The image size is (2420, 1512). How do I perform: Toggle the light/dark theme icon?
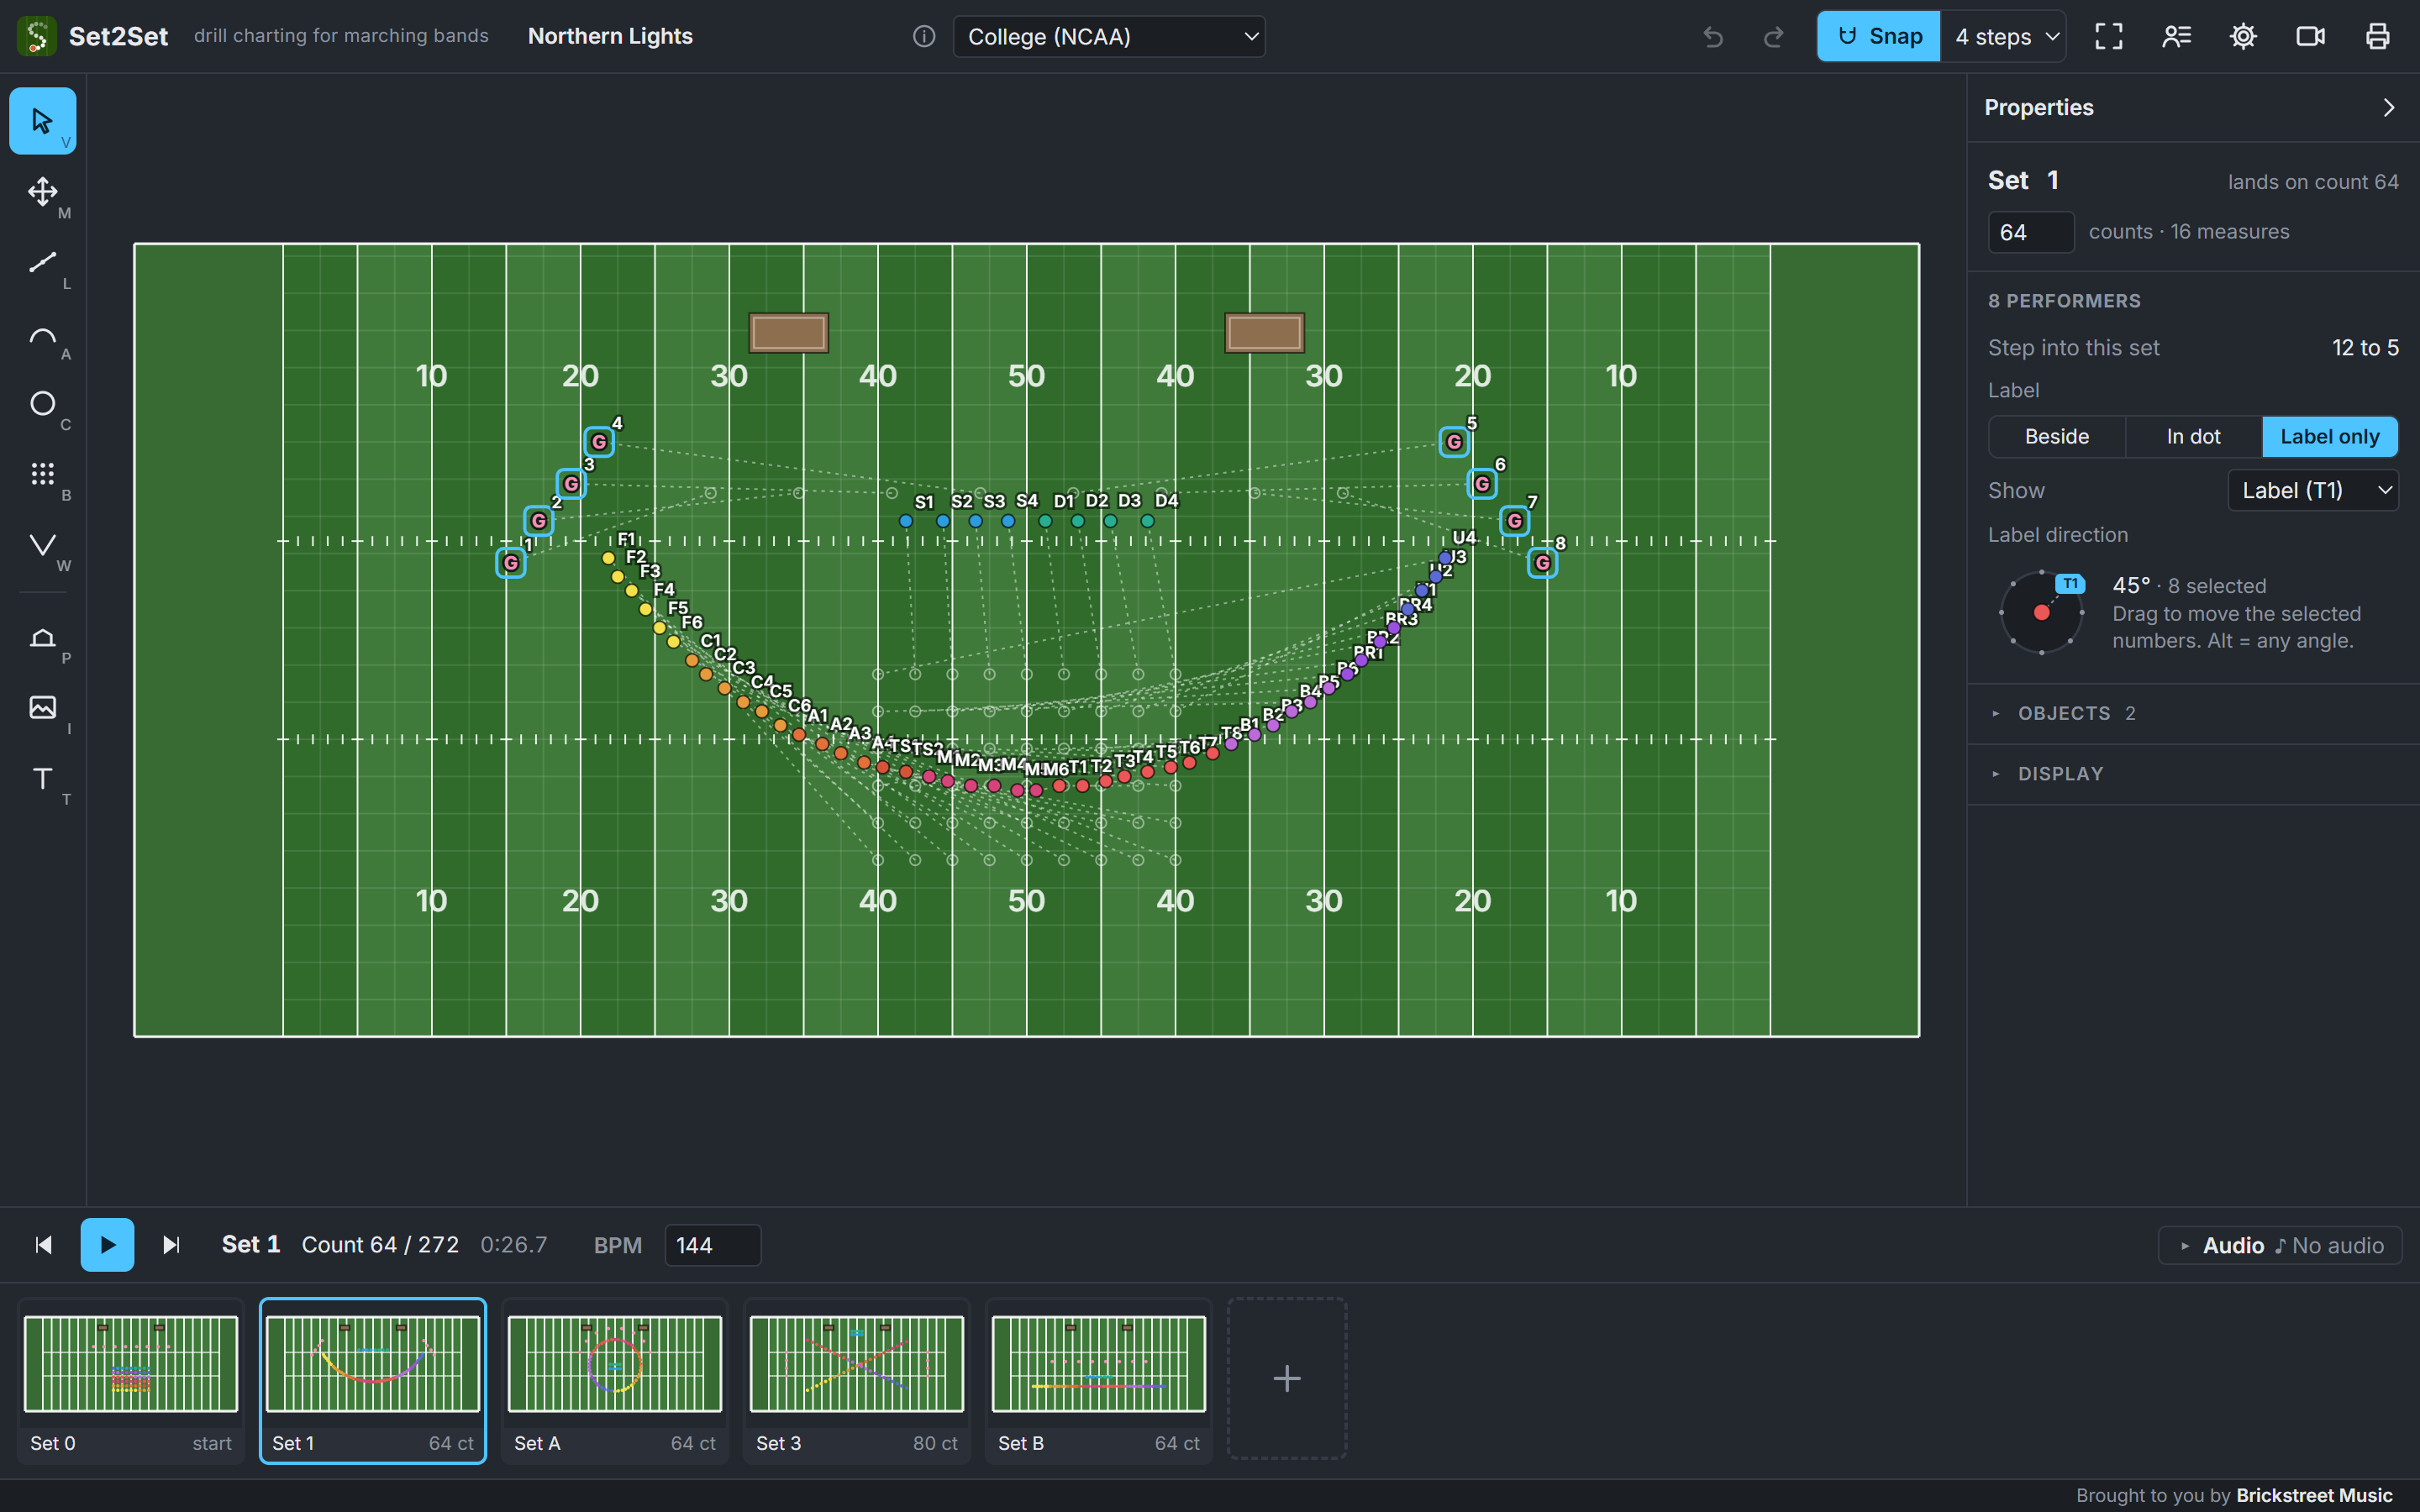click(2243, 37)
